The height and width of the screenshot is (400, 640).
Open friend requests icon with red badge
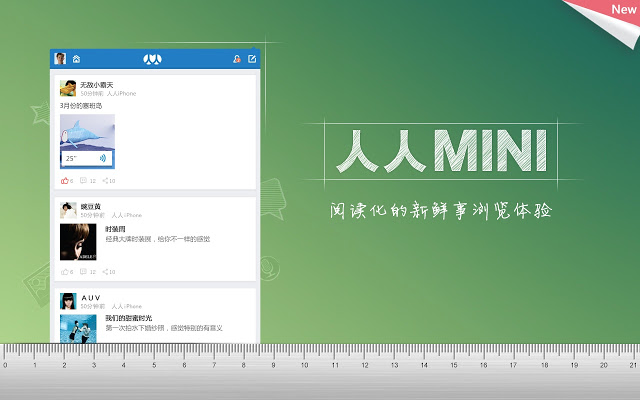(x=237, y=59)
